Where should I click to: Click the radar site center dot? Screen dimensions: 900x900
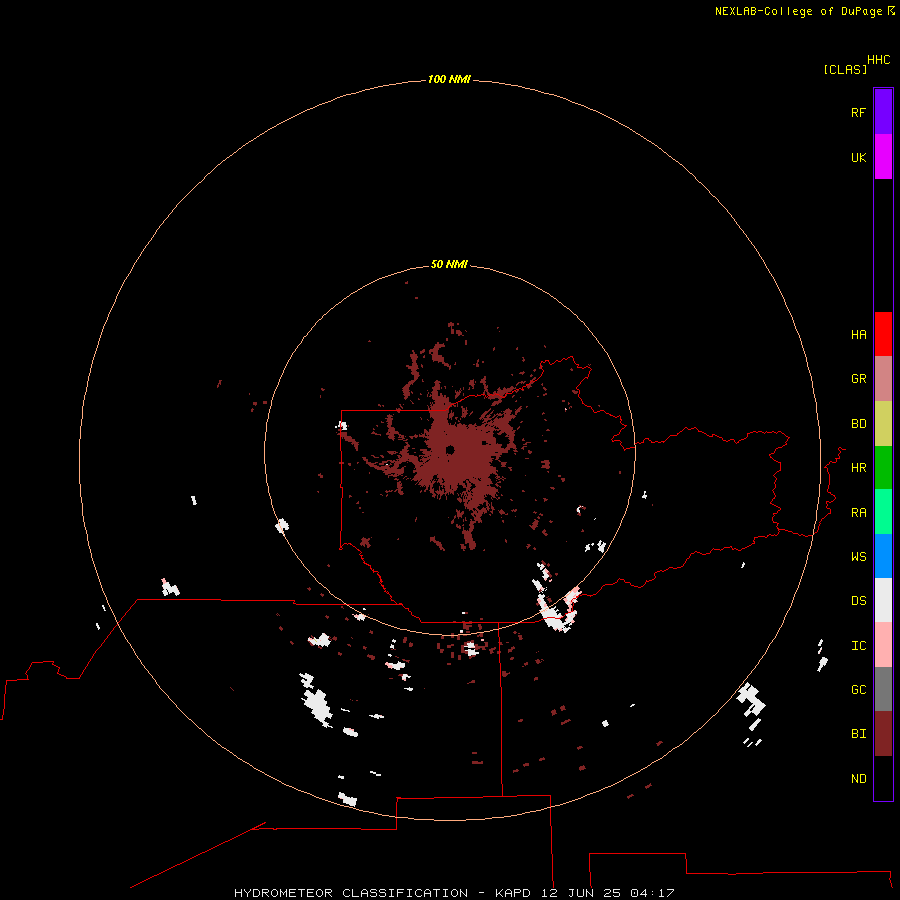point(450,450)
